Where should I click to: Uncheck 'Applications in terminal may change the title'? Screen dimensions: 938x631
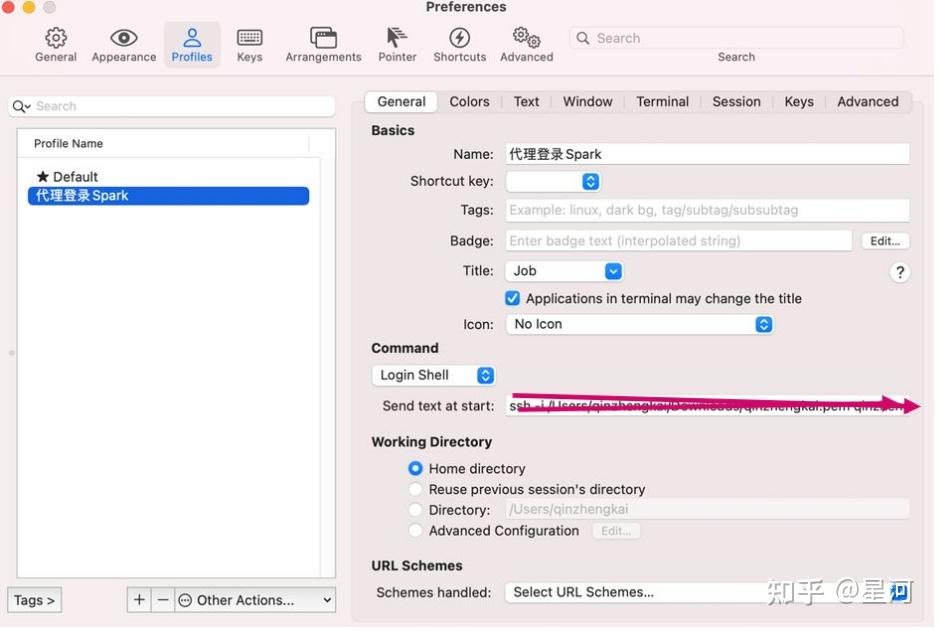[x=512, y=298]
